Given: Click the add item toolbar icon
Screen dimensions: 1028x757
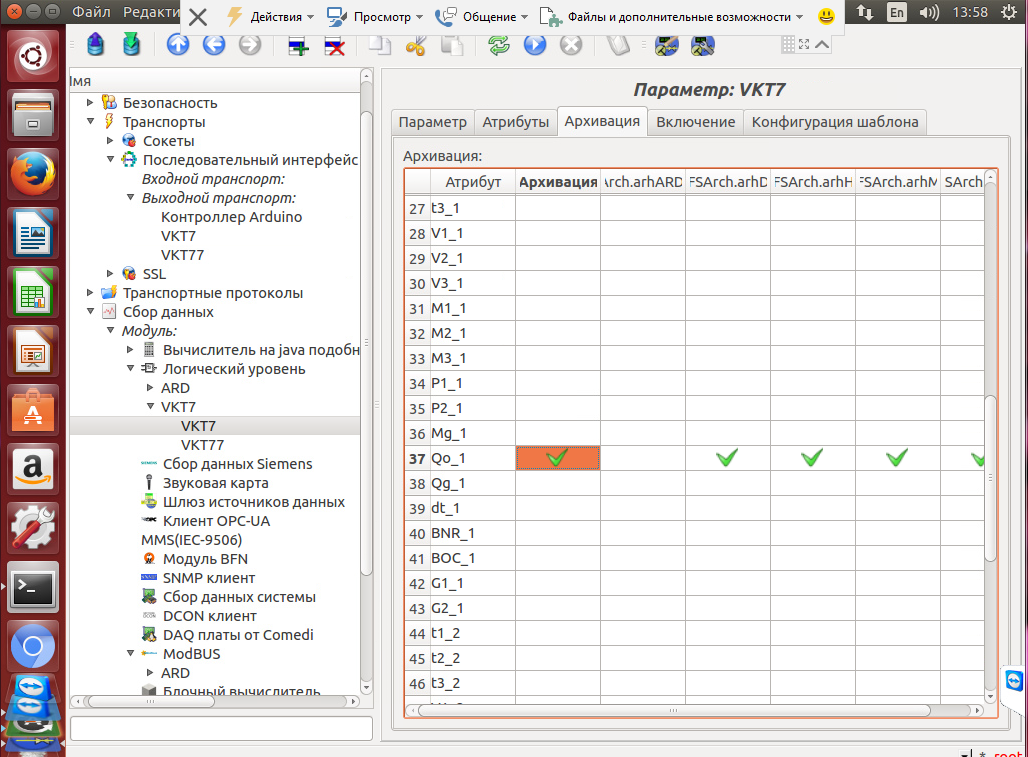Looking at the screenshot, I should (x=297, y=45).
